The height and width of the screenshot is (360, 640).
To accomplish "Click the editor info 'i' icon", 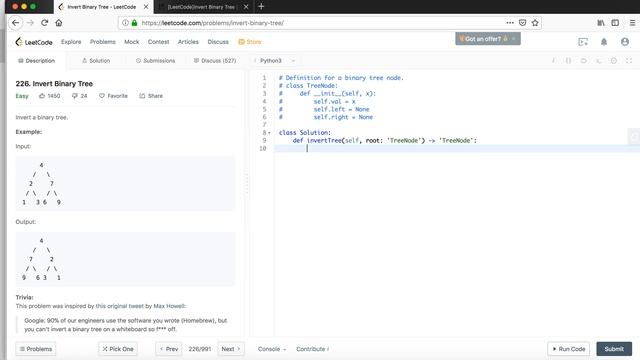I will 553,61.
